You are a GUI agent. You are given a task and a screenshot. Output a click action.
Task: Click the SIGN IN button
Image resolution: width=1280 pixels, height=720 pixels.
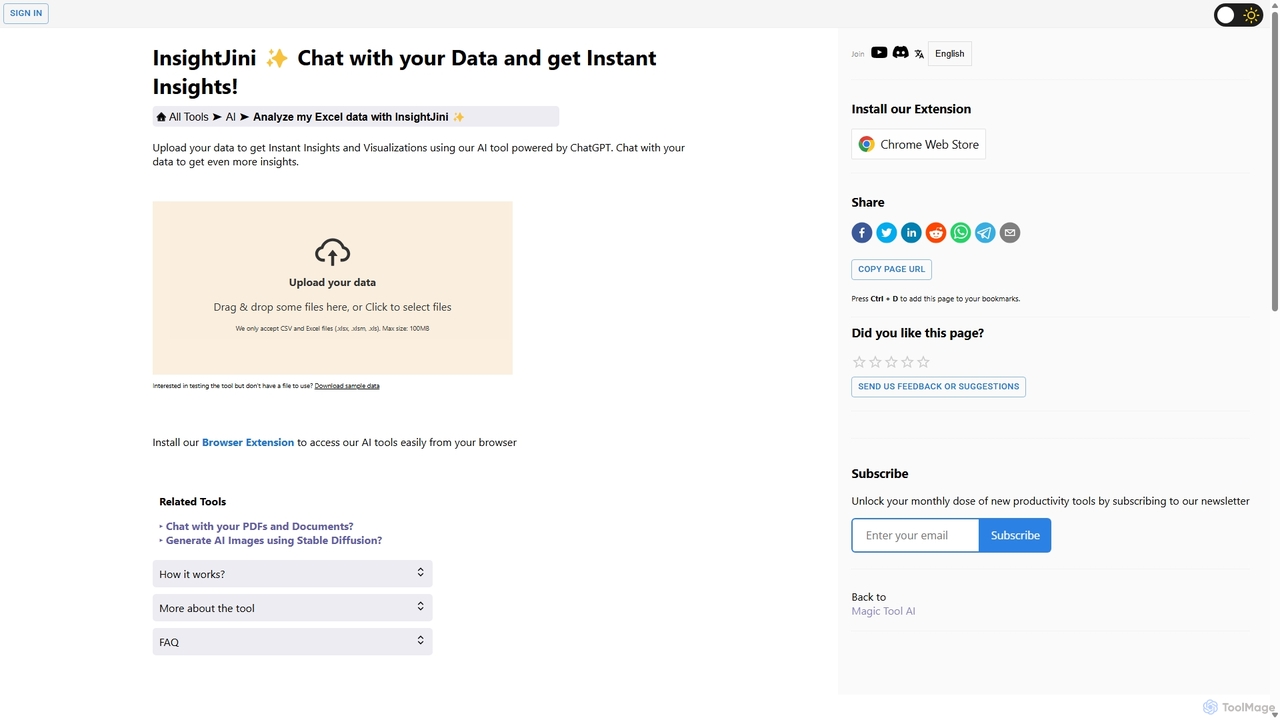tap(26, 14)
